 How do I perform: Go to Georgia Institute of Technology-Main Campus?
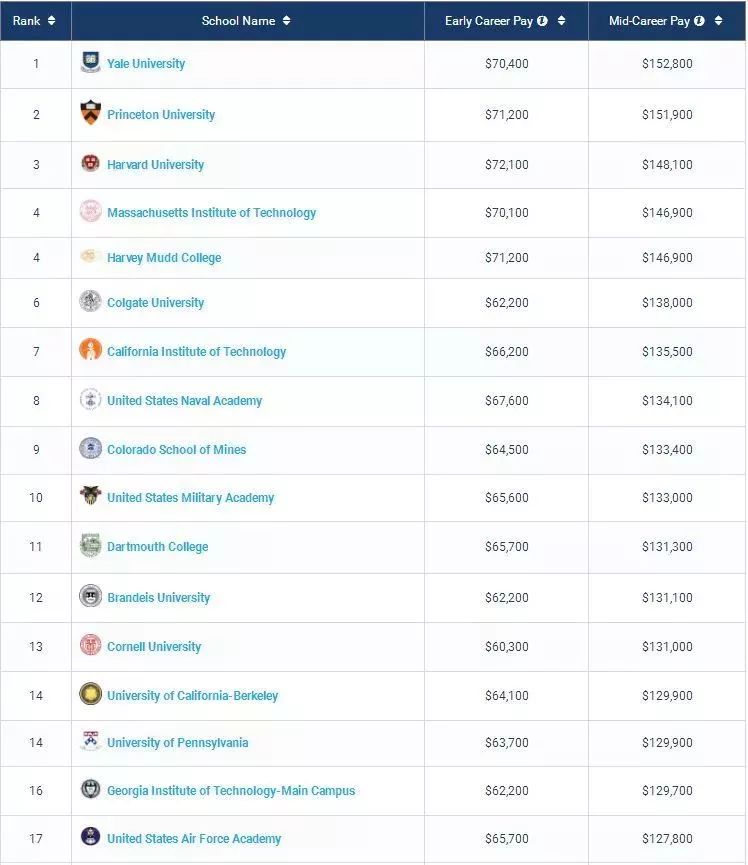point(231,791)
